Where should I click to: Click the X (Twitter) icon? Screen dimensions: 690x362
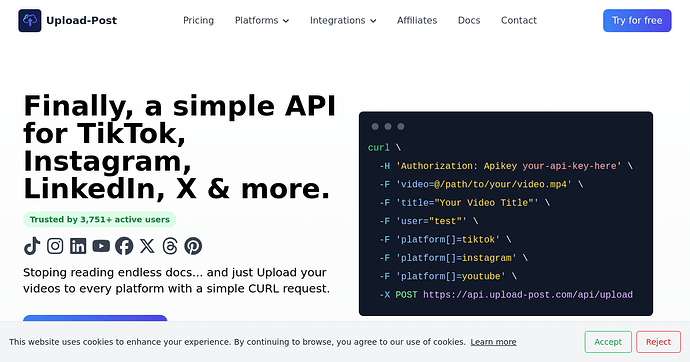pos(147,246)
